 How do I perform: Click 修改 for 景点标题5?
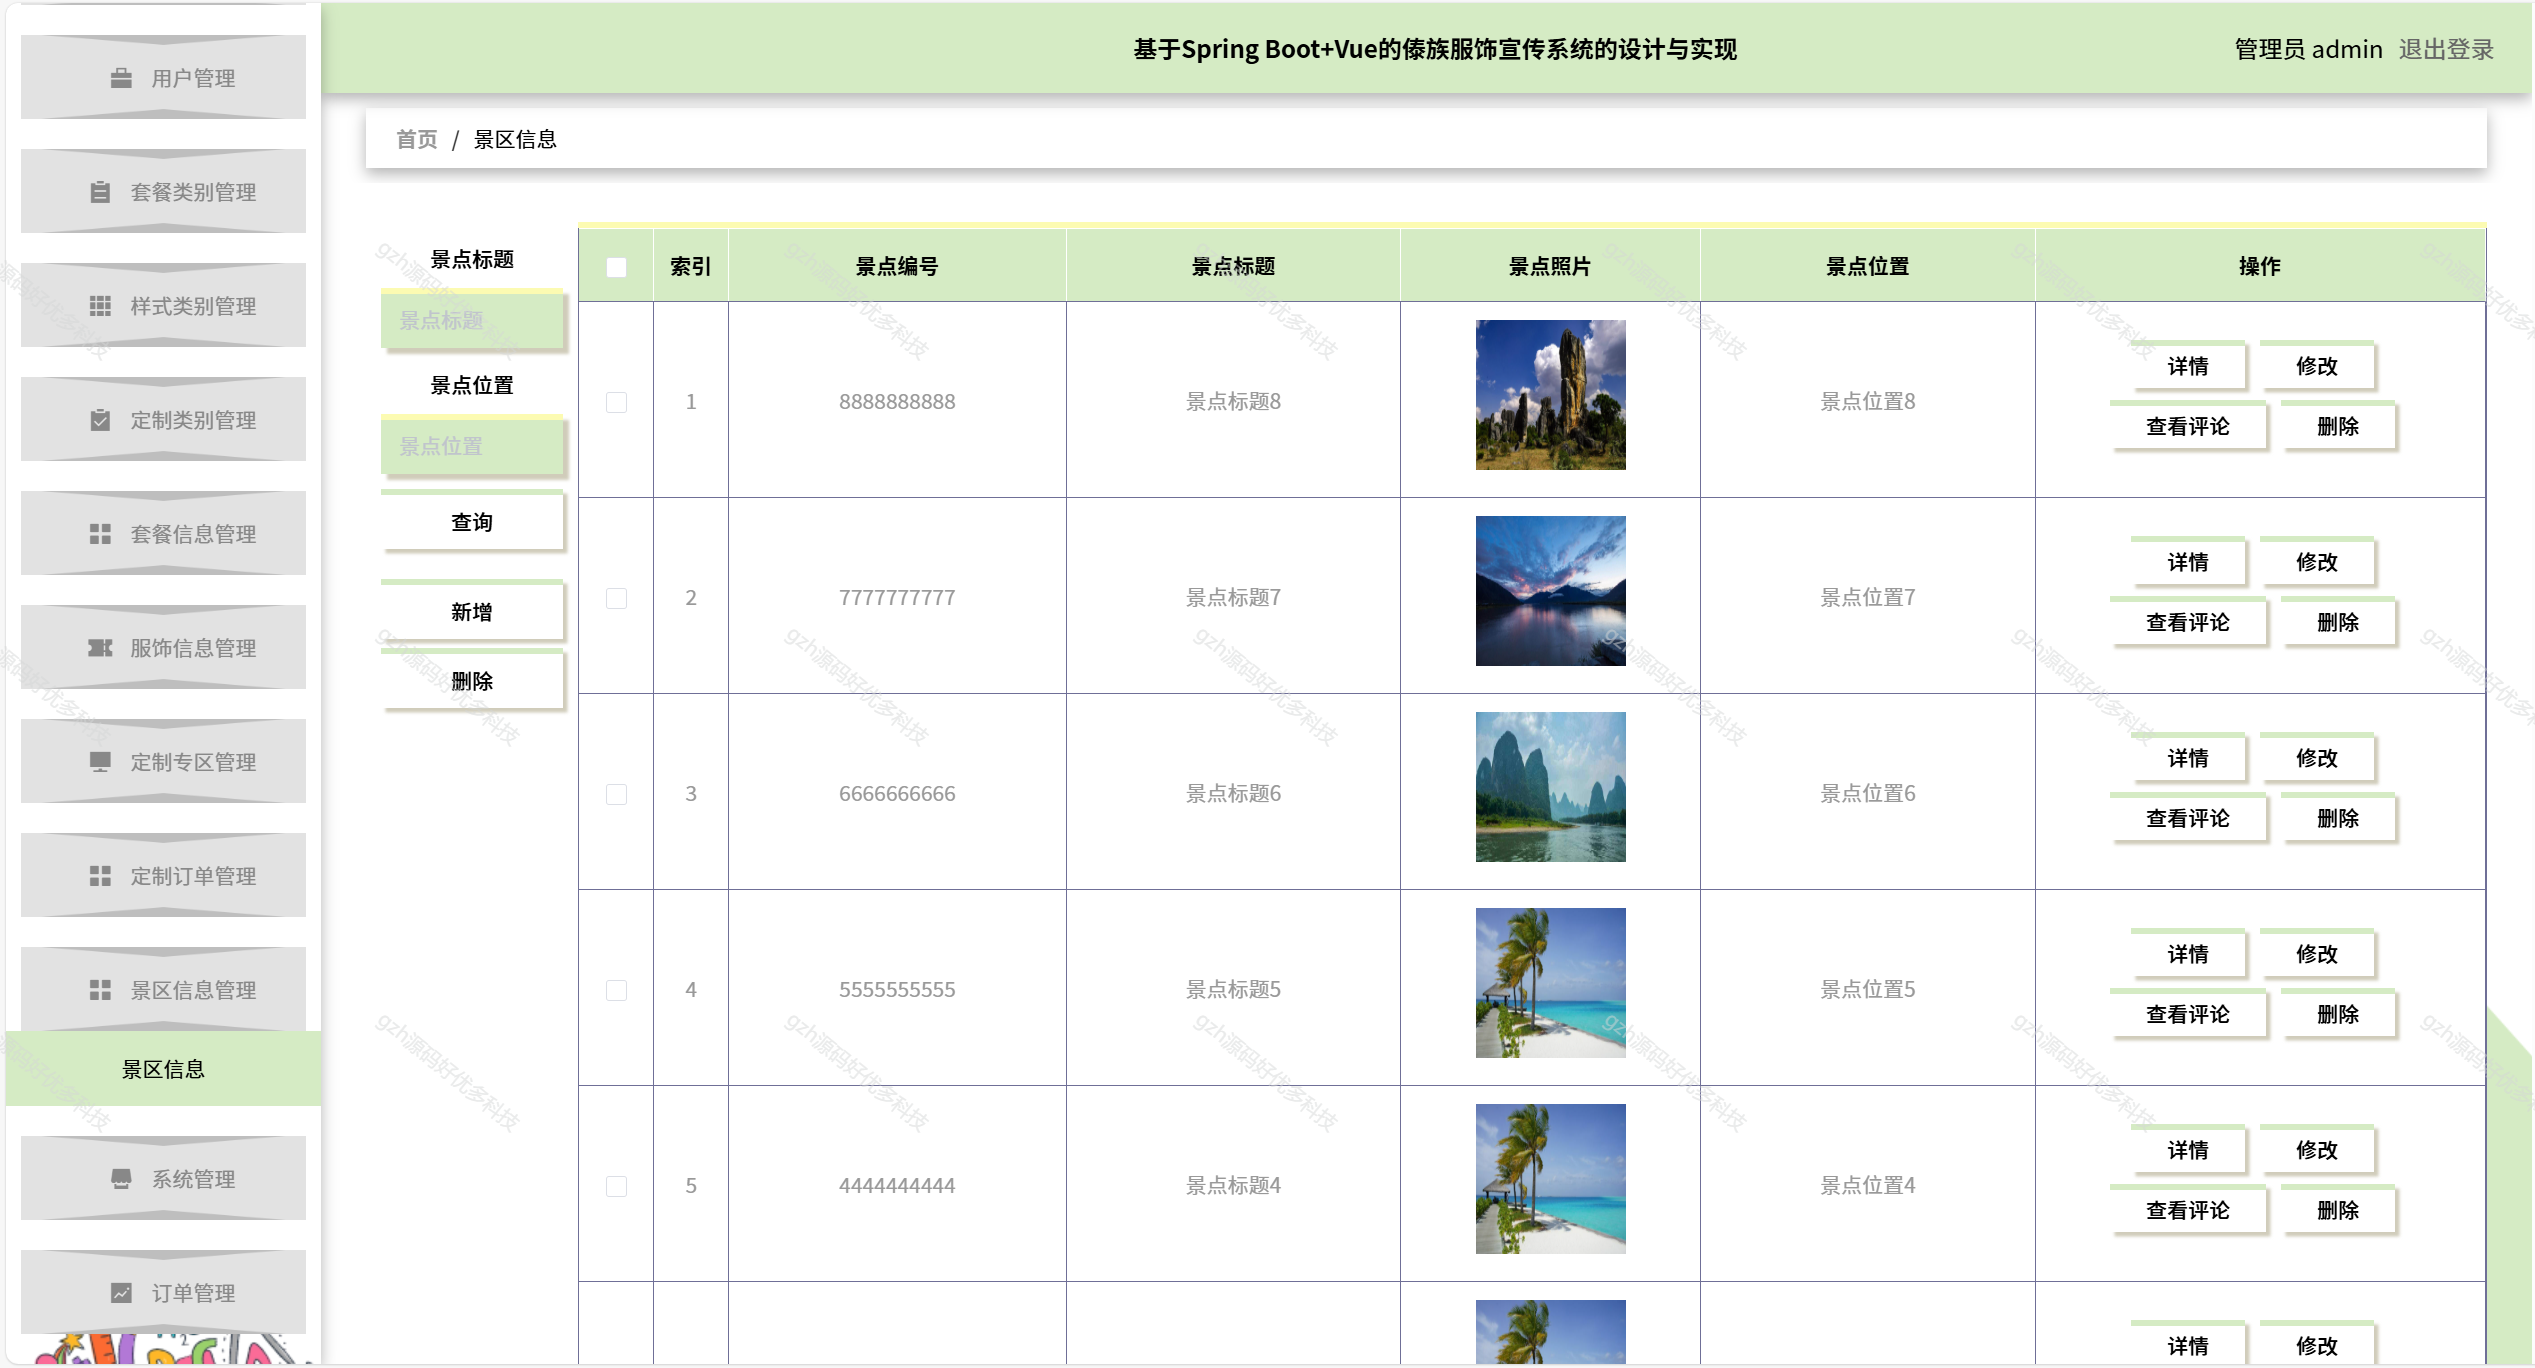click(2317, 954)
